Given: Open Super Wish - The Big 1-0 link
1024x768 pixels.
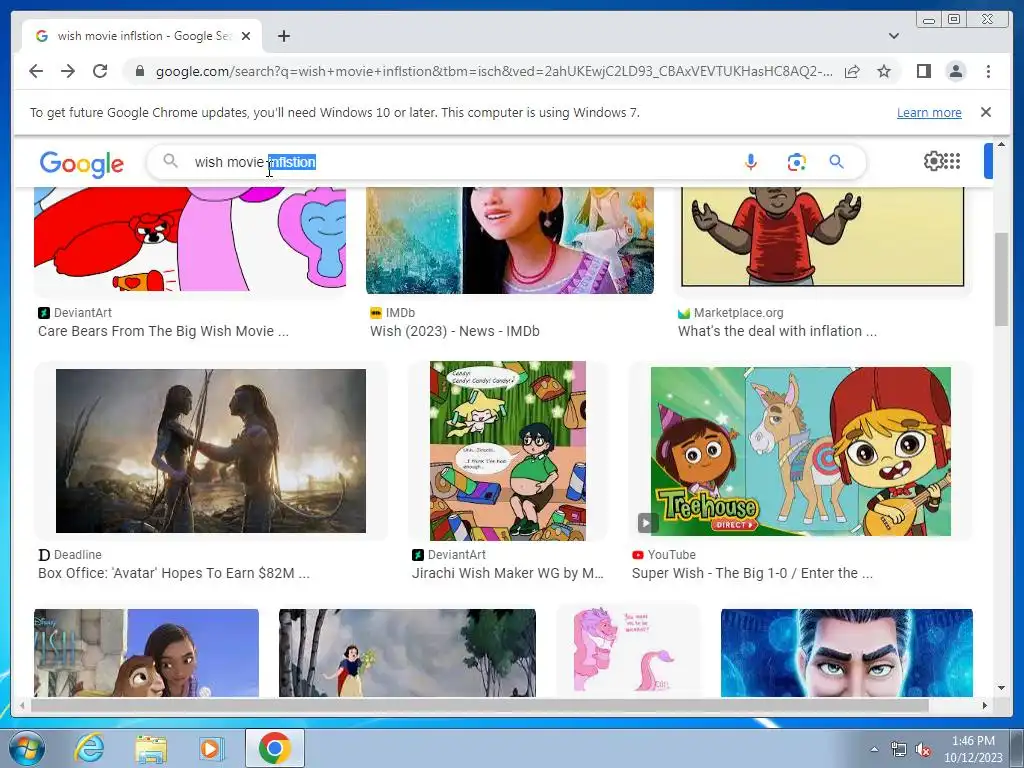Looking at the screenshot, I should coord(752,573).
